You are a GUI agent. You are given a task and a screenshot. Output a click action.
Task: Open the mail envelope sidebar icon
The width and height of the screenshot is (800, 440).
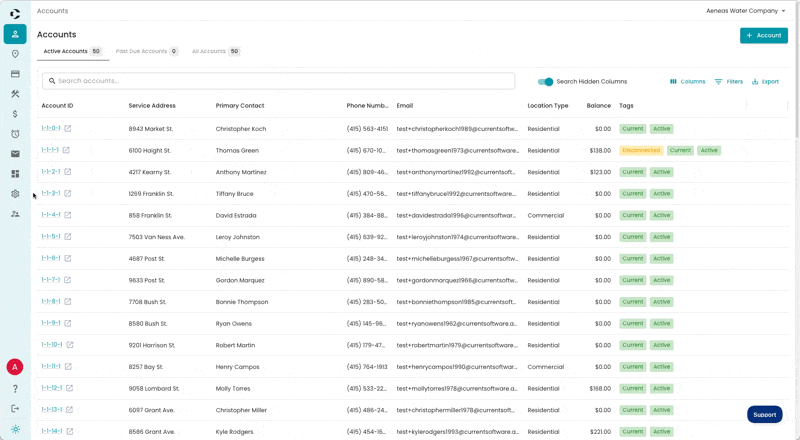pyautogui.click(x=15, y=154)
